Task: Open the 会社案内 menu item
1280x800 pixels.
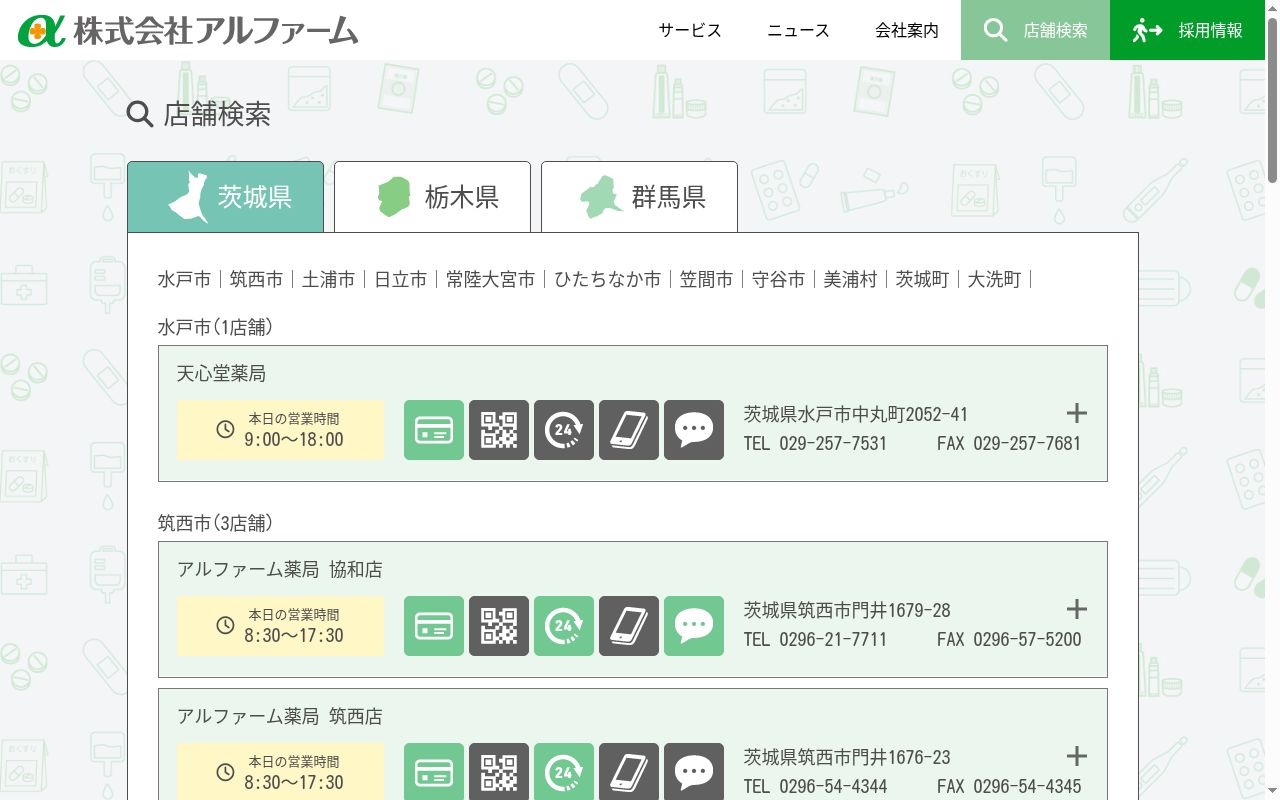Action: pyautogui.click(x=907, y=30)
